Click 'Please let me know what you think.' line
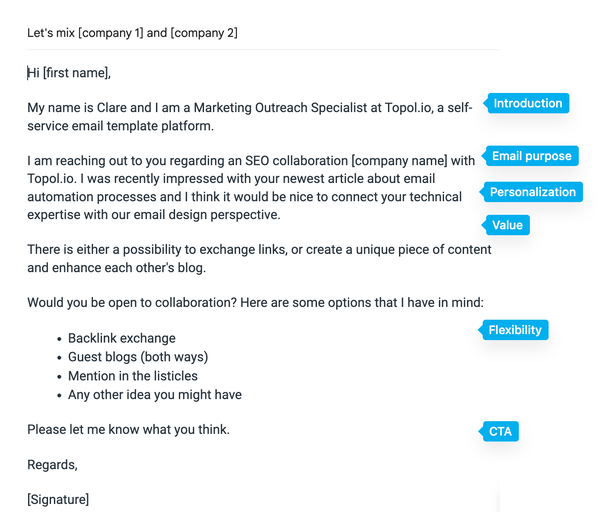 [128, 430]
